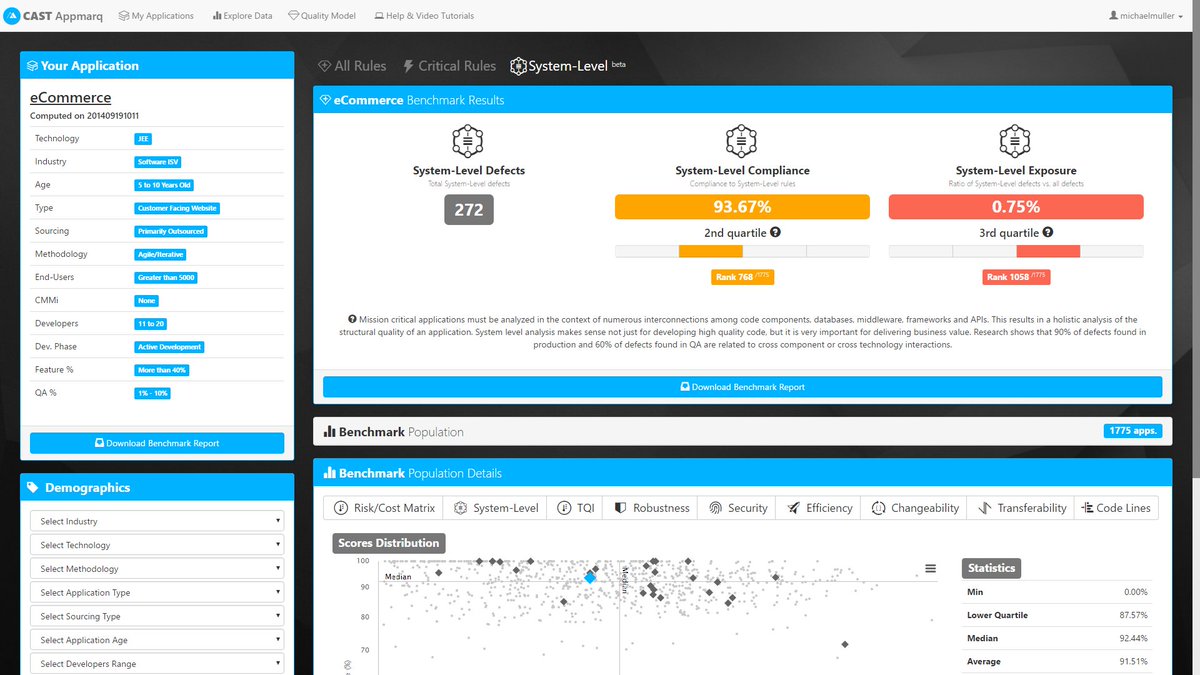This screenshot has height=675, width=1200.
Task: Expand Select Technology dropdown
Action: tap(157, 545)
